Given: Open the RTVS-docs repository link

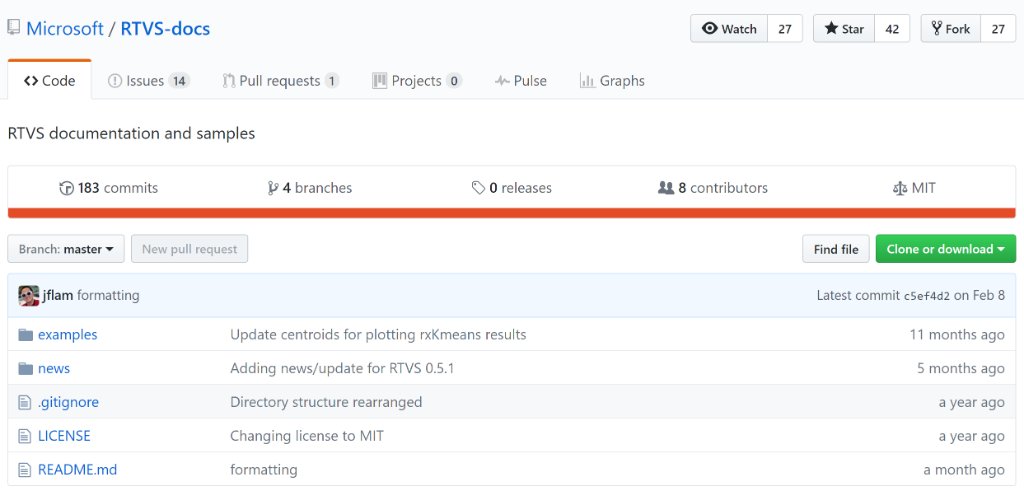Looking at the screenshot, I should pyautogui.click(x=165, y=29).
